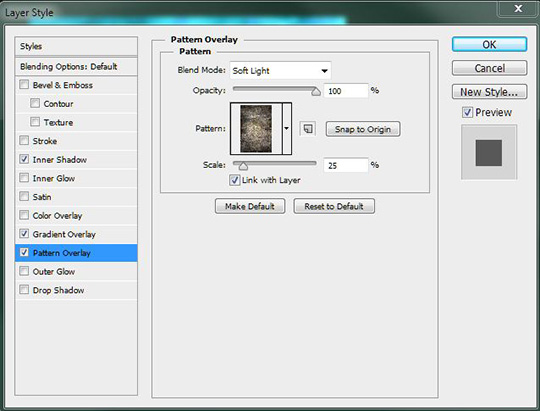Image resolution: width=540 pixels, height=411 pixels.
Task: Enable the Bevel & Emboss checkbox
Action: pos(24,84)
